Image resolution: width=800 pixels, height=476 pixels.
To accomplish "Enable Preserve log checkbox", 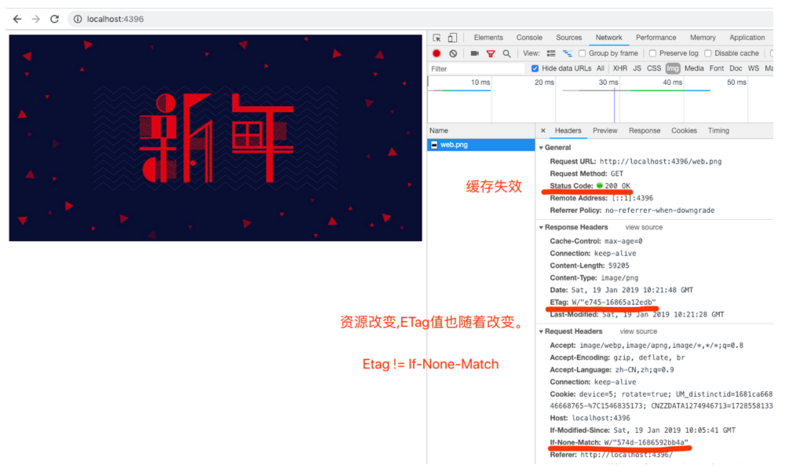I will (653, 53).
